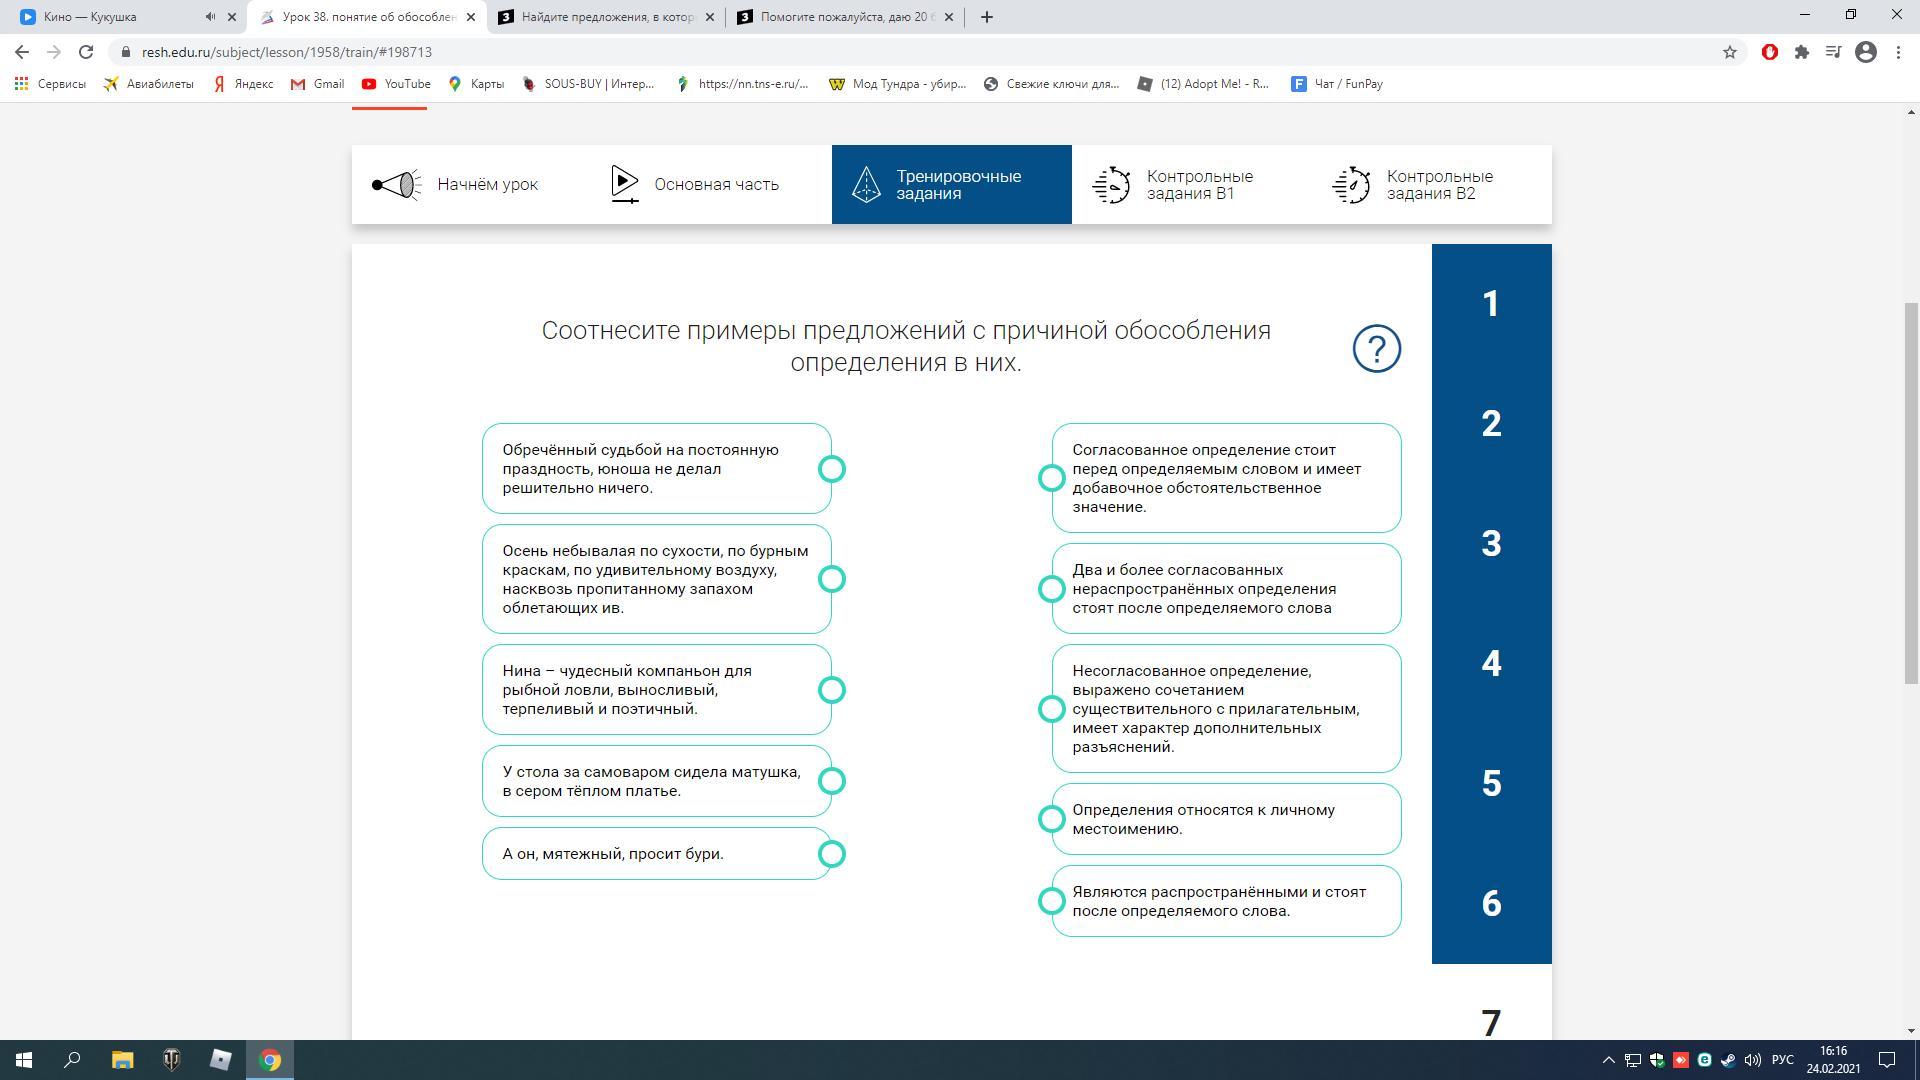
Task: Click the question mark help icon
Action: click(1376, 348)
